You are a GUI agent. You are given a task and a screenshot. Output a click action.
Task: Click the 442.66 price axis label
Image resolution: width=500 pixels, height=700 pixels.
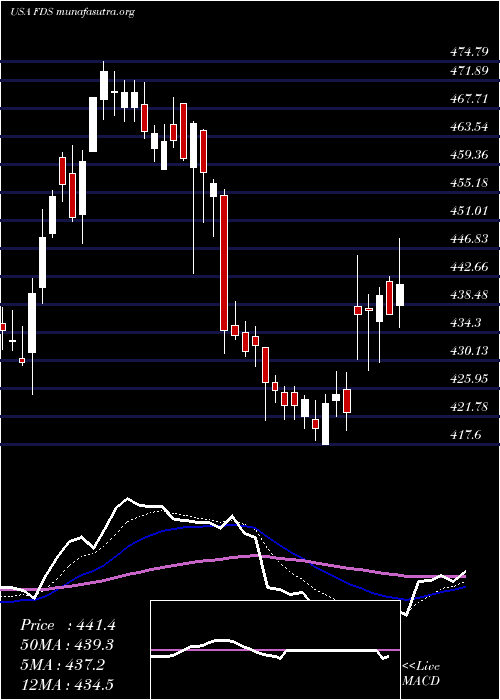(469, 267)
